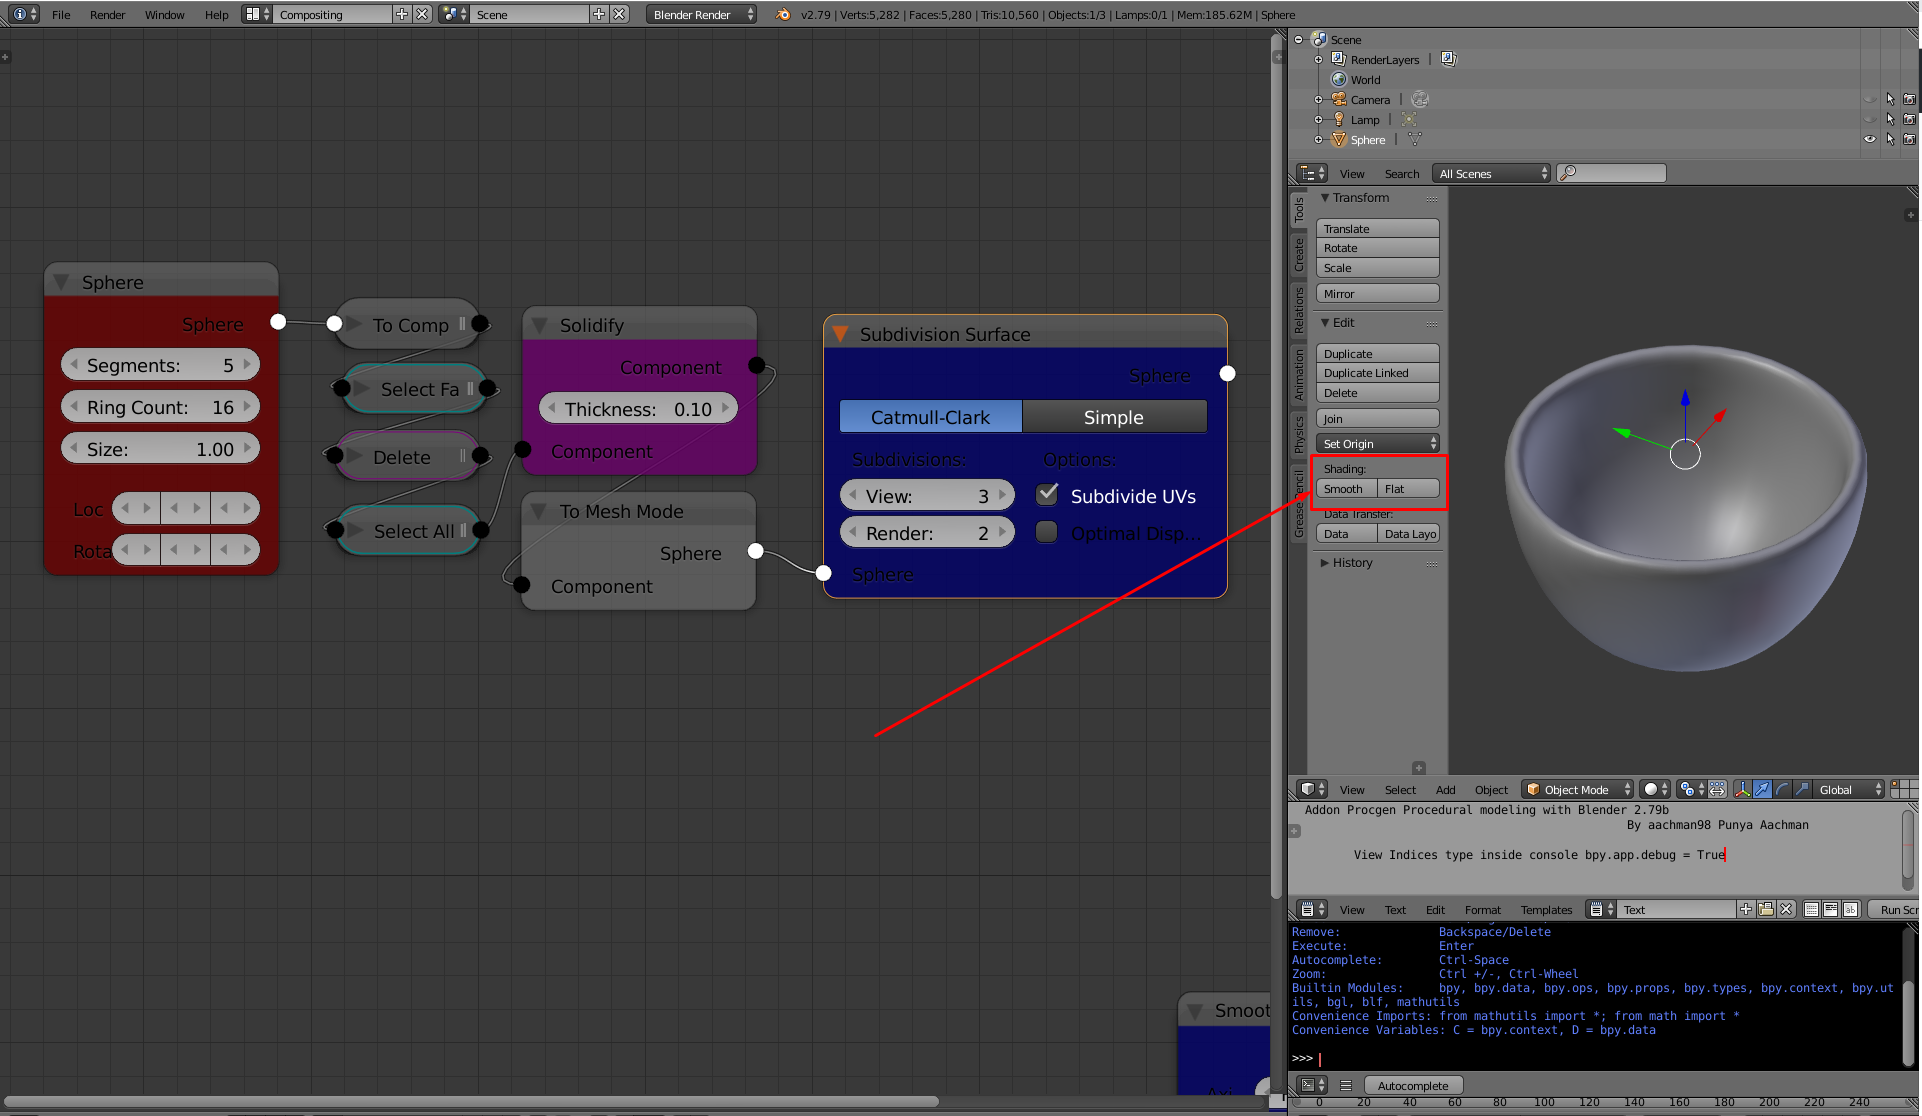Select the scale manipulator icon
This screenshot has width=1922, height=1116.
click(1802, 789)
